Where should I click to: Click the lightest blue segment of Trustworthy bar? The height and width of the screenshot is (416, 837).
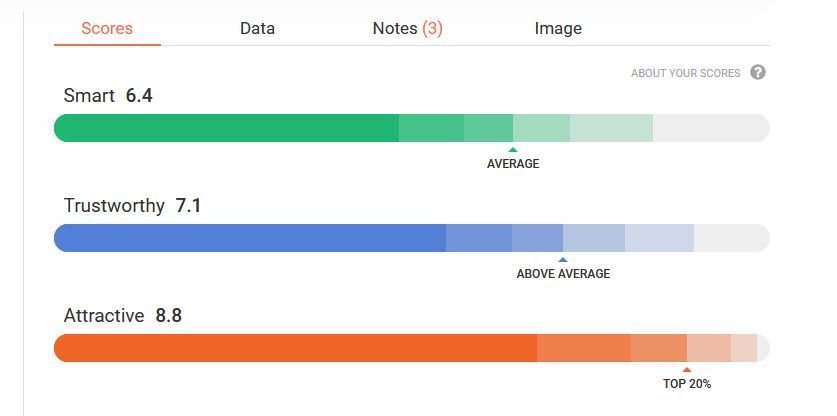coord(659,238)
